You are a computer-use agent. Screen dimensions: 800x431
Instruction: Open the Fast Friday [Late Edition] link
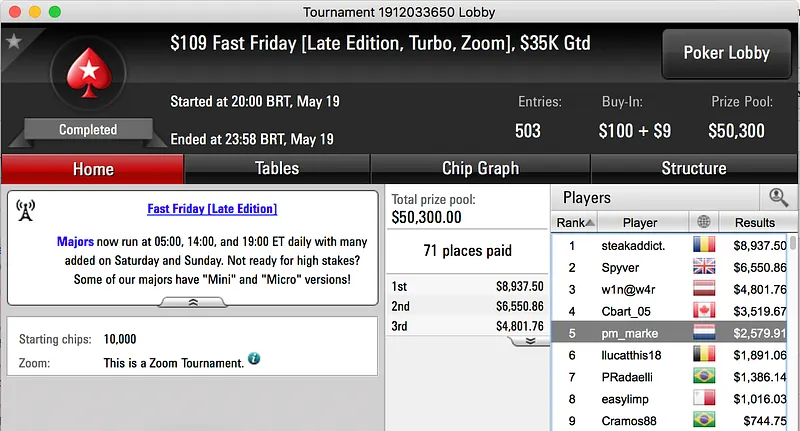click(212, 209)
